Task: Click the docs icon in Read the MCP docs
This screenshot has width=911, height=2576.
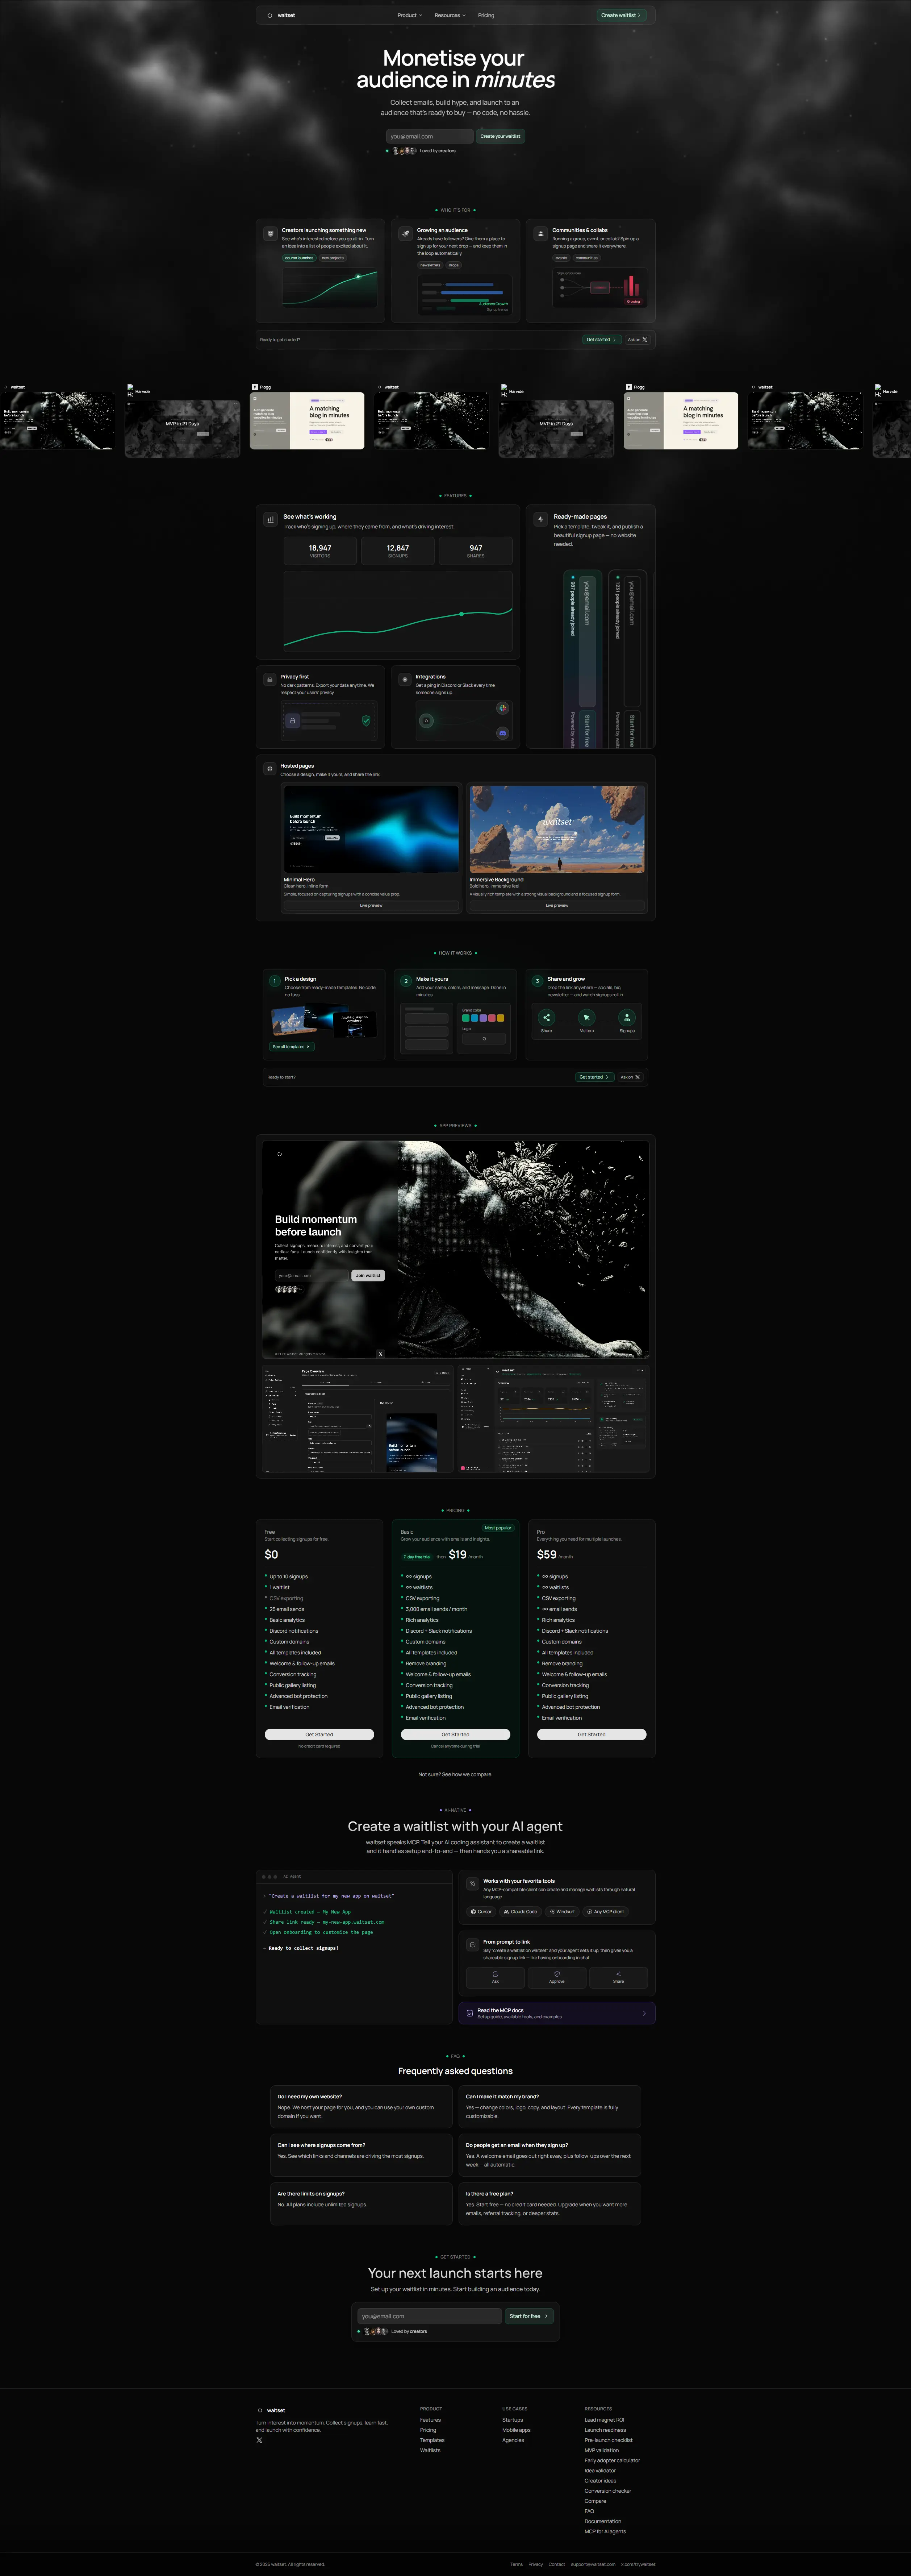Action: point(470,2013)
